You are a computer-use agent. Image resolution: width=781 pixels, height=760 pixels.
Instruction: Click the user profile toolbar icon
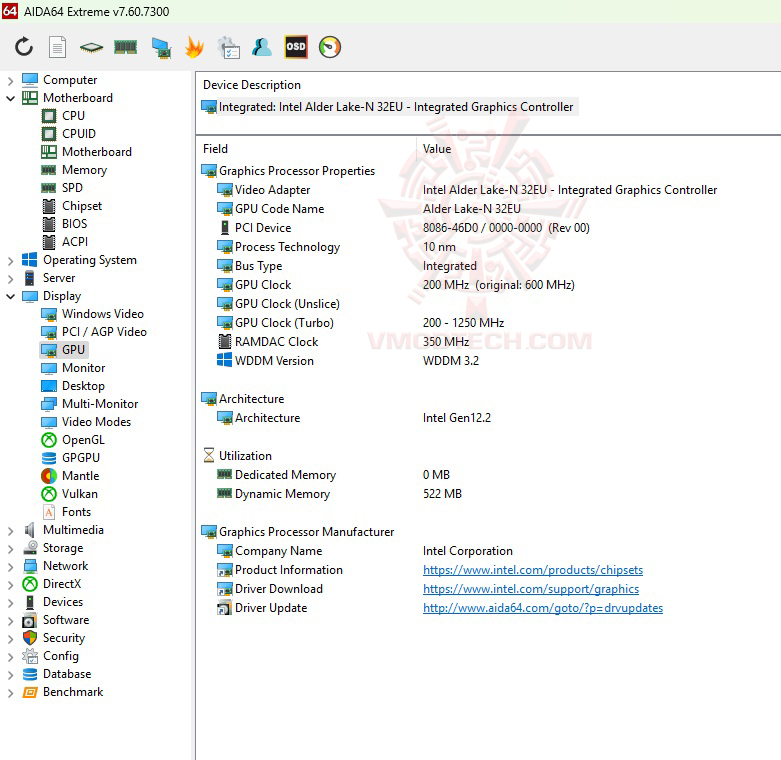(262, 47)
